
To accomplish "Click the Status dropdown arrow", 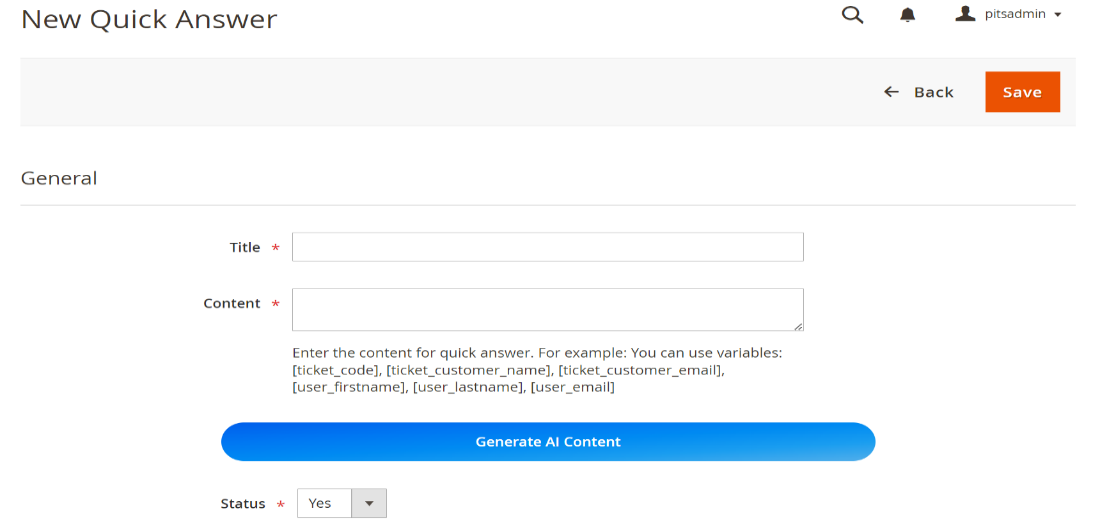I will pos(369,503).
